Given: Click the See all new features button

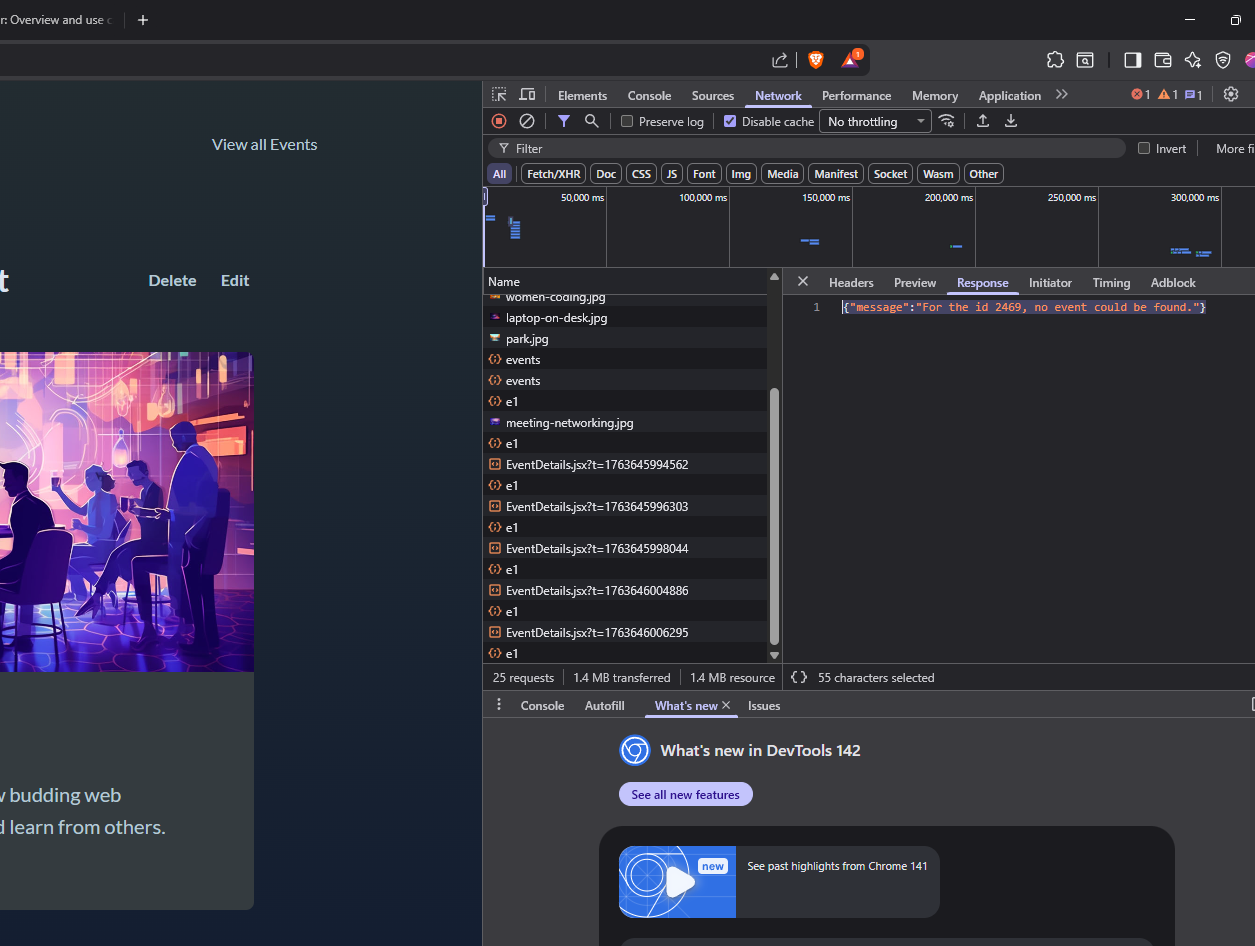Looking at the screenshot, I should point(686,794).
